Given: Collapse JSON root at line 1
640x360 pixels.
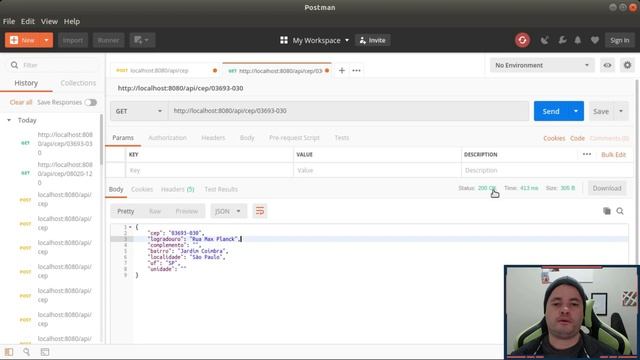Looking at the screenshot, I should [130, 227].
